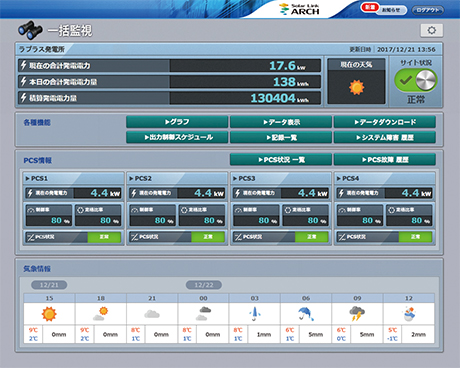Select the umbrella icon at 06 forecast

point(306,314)
